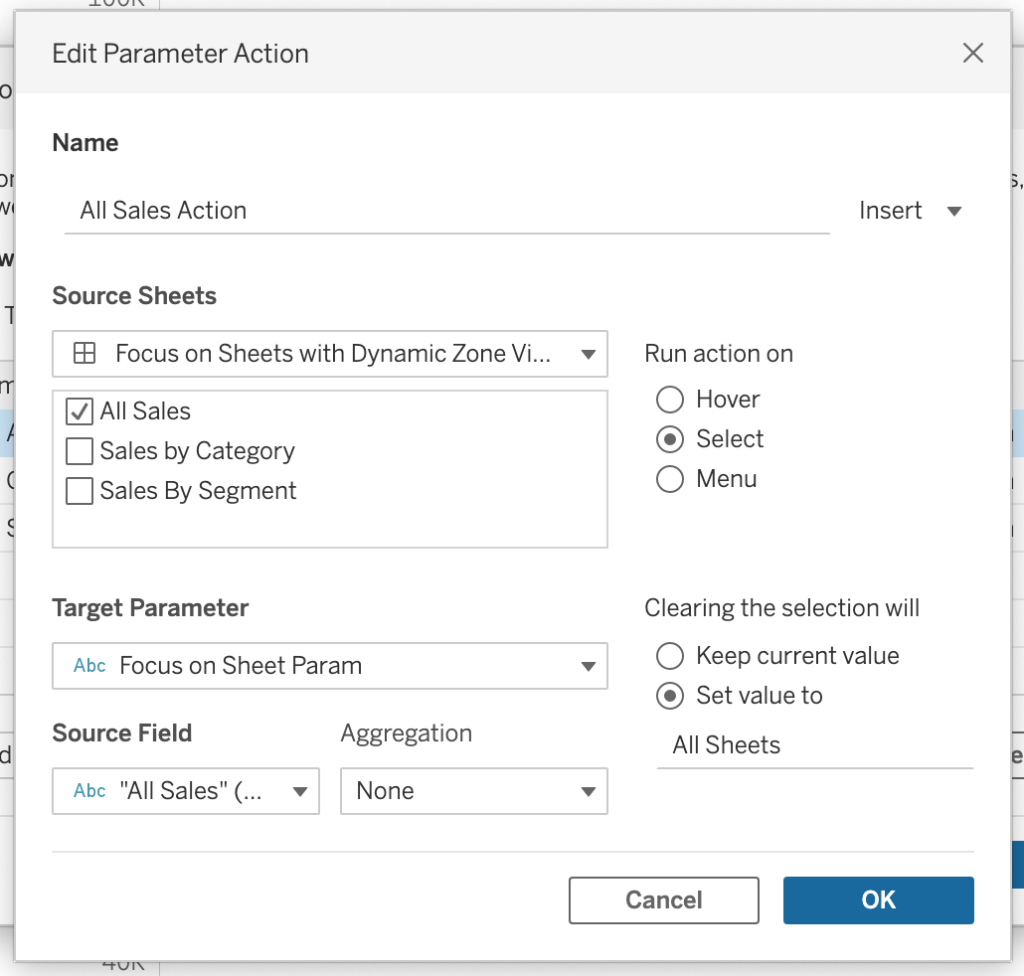Viewport: 1024px width, 976px height.
Task: Click the Abc icon in Target Parameter
Action: tap(90, 666)
